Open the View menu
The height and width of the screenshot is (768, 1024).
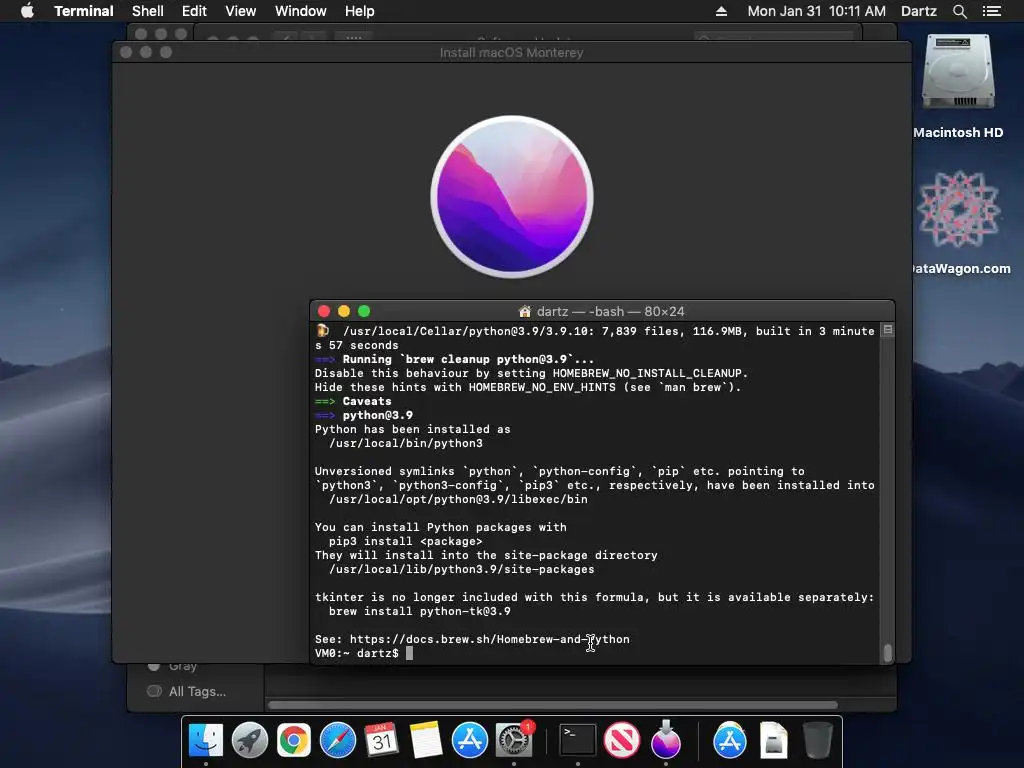pos(240,11)
